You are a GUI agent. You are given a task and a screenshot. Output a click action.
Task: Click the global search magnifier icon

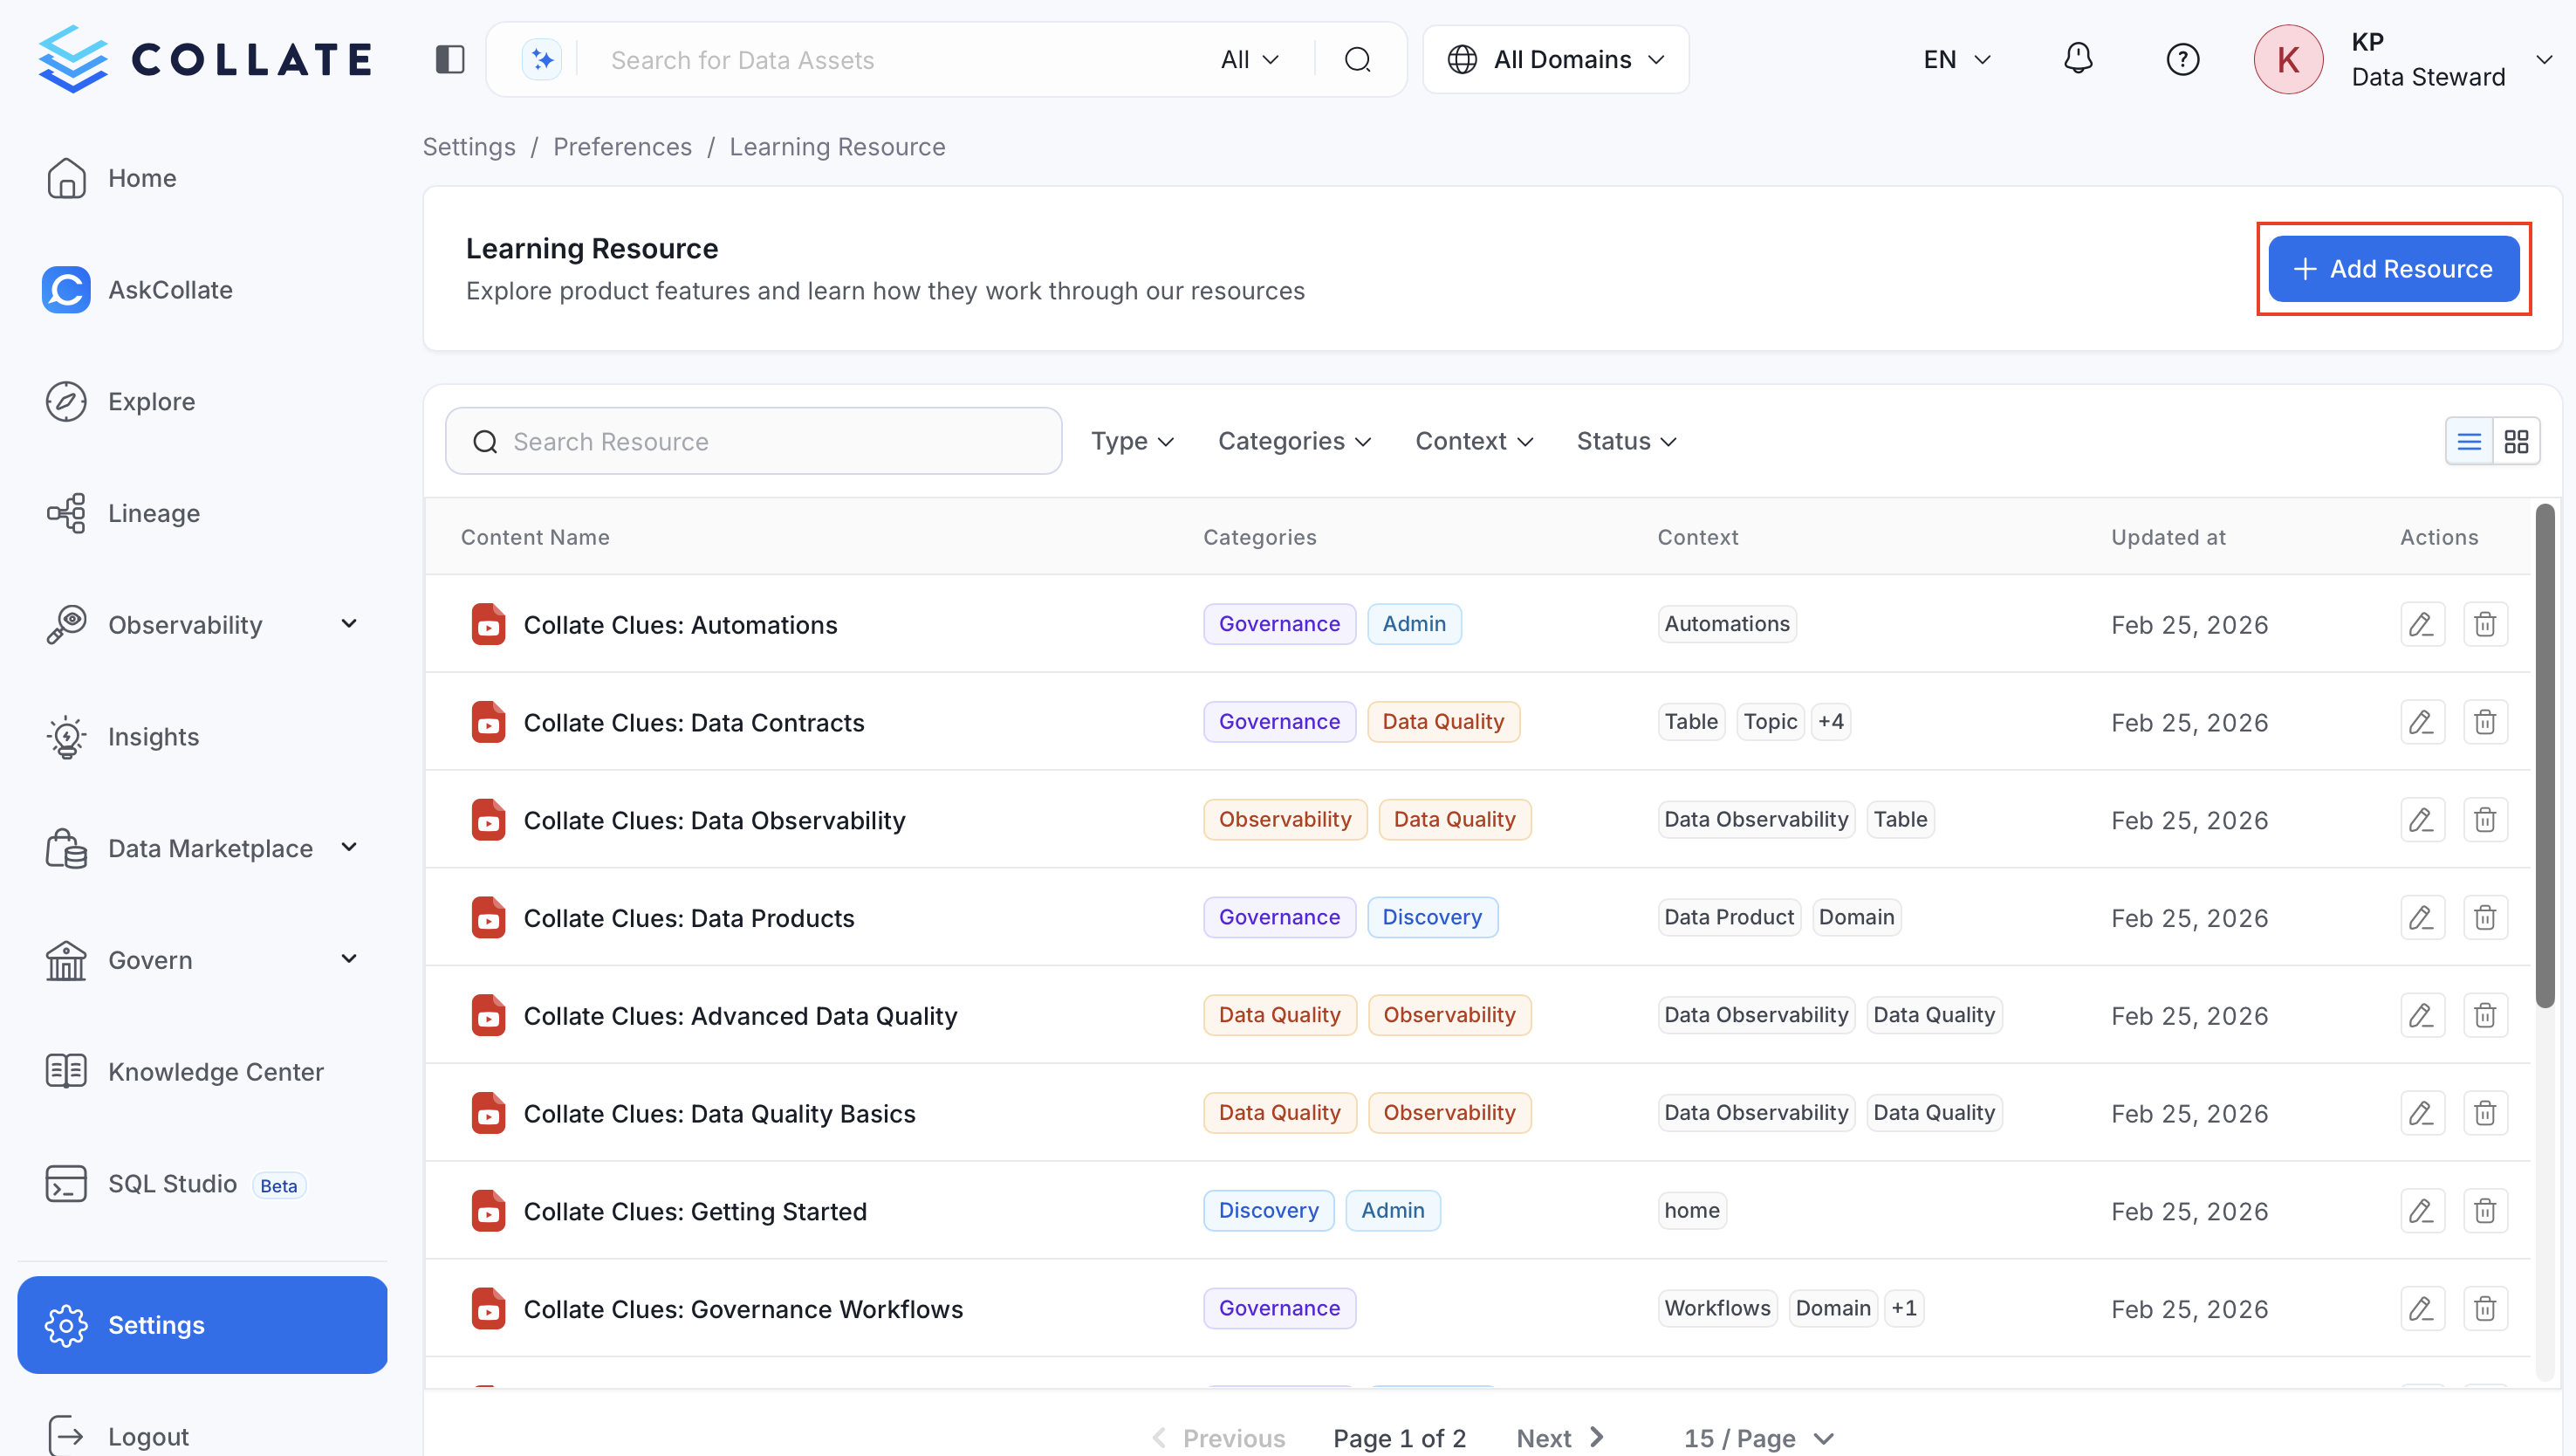point(1357,60)
